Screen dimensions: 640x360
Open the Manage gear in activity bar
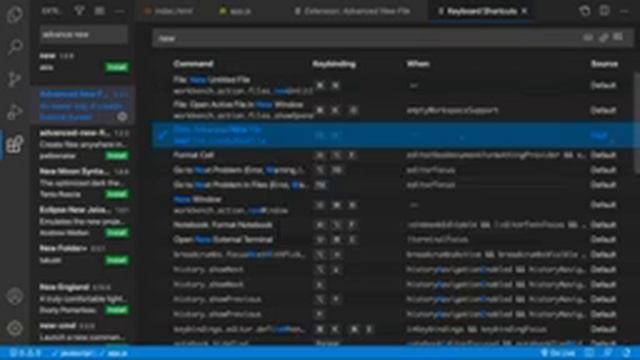(x=15, y=328)
